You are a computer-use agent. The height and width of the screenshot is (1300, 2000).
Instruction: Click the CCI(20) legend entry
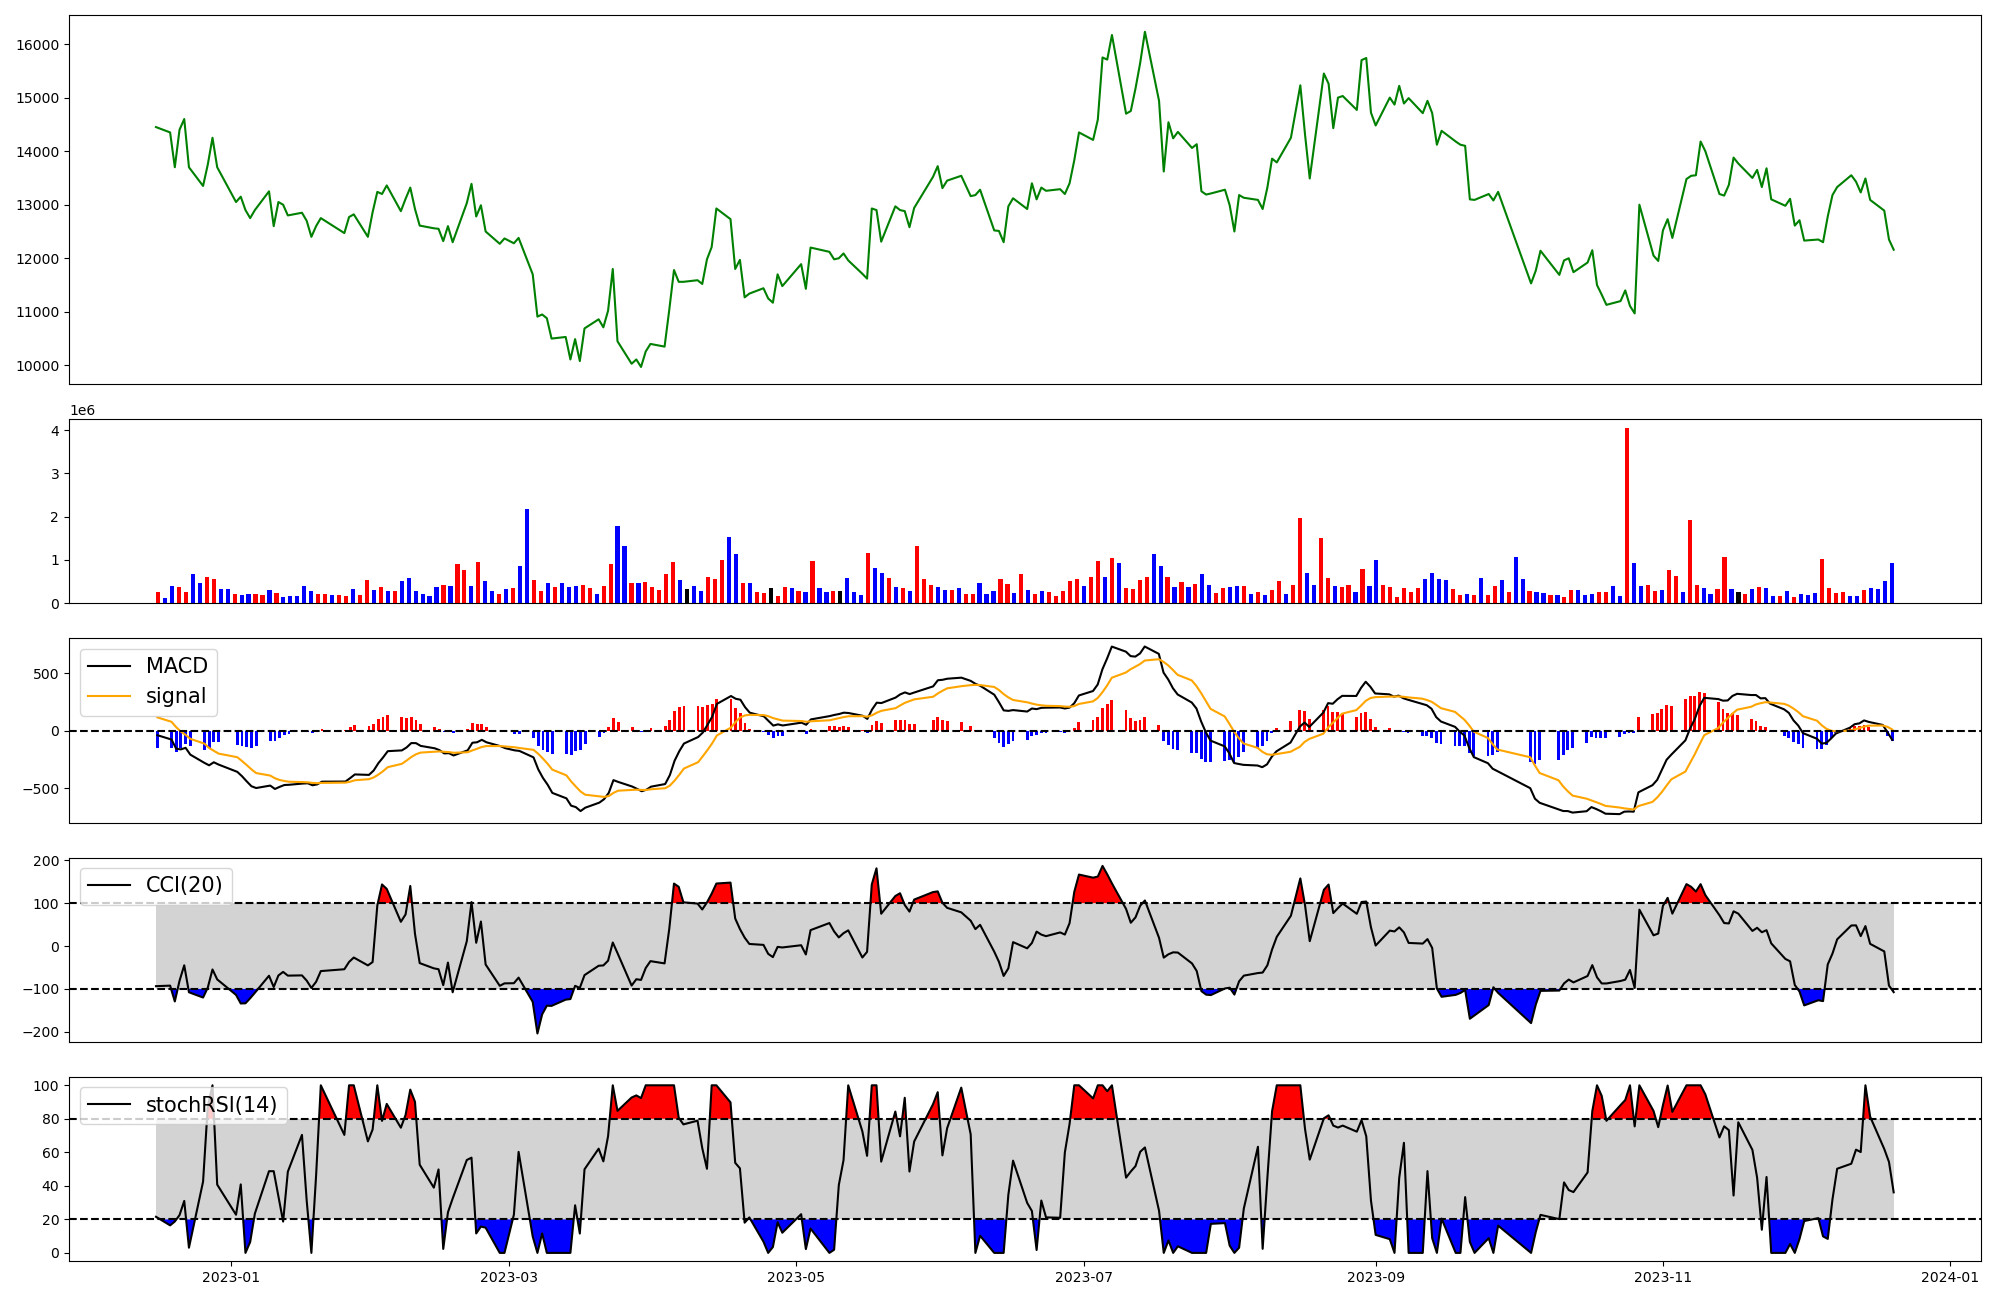click(x=184, y=885)
